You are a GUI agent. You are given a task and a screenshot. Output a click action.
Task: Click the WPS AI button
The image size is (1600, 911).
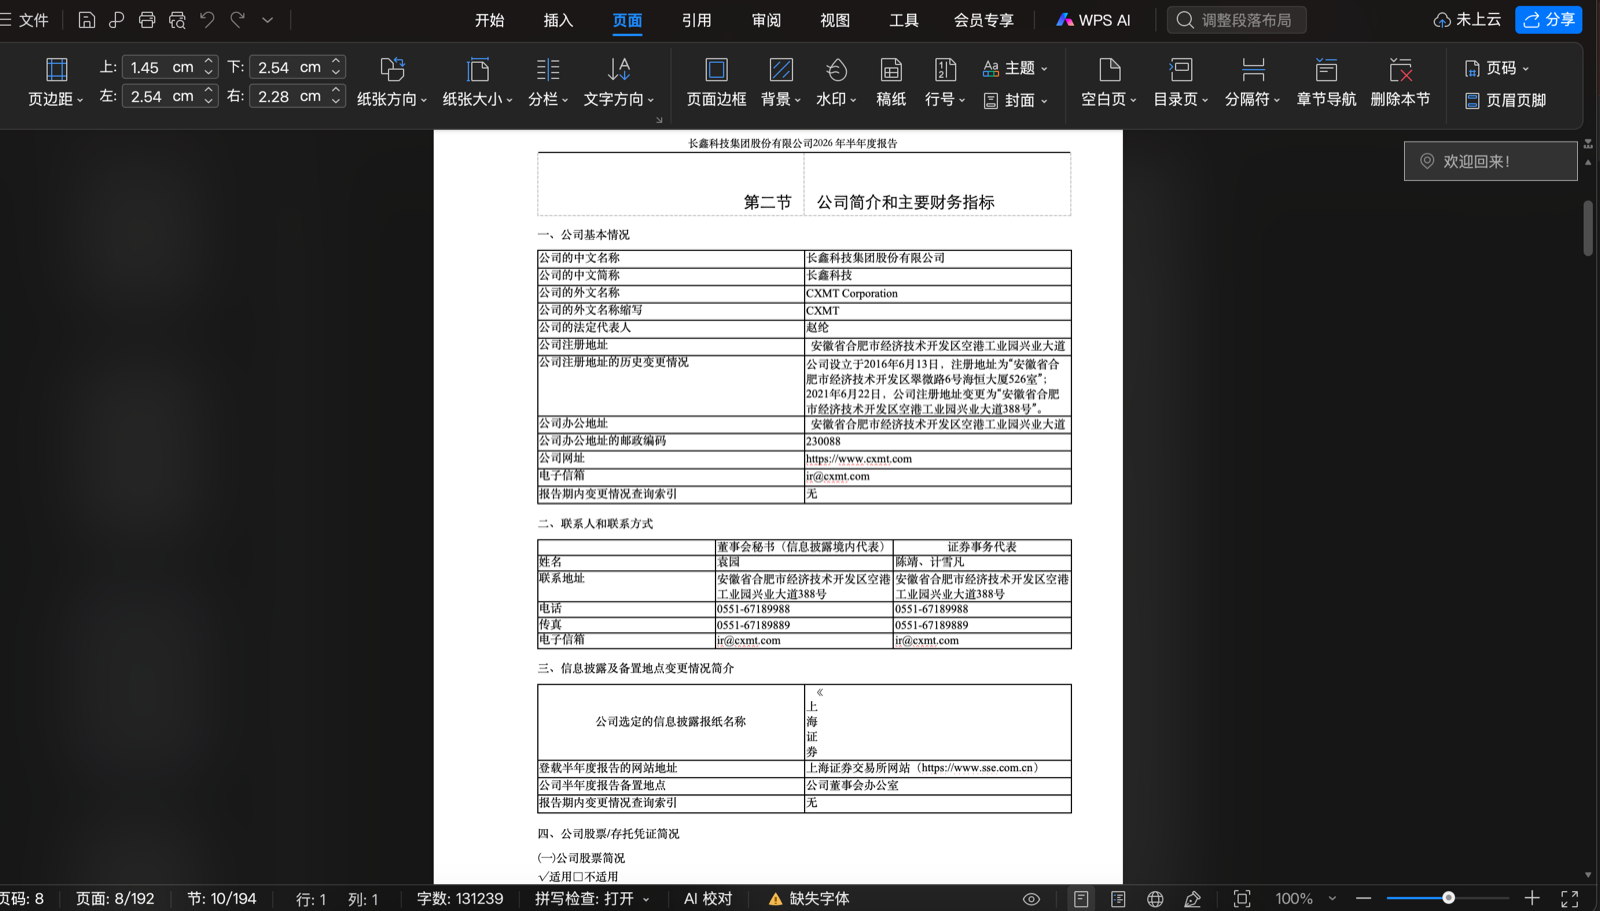1093,20
